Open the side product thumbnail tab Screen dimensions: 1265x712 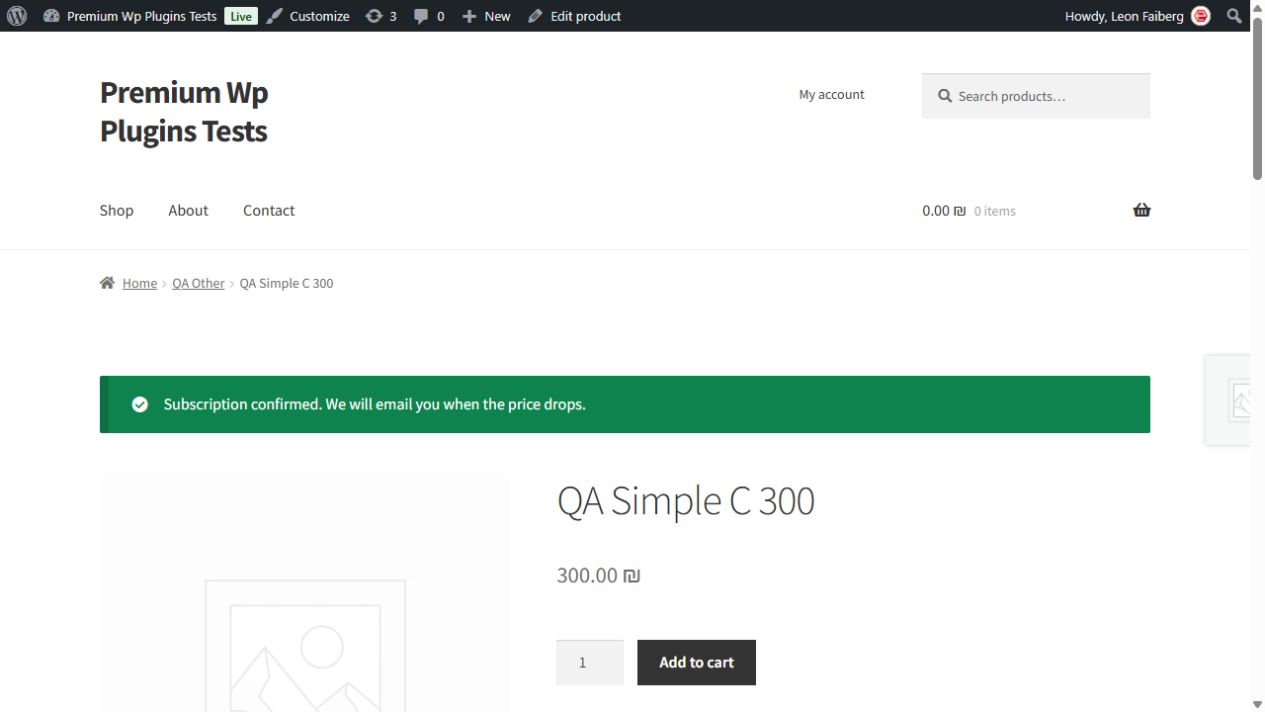(x=1228, y=400)
